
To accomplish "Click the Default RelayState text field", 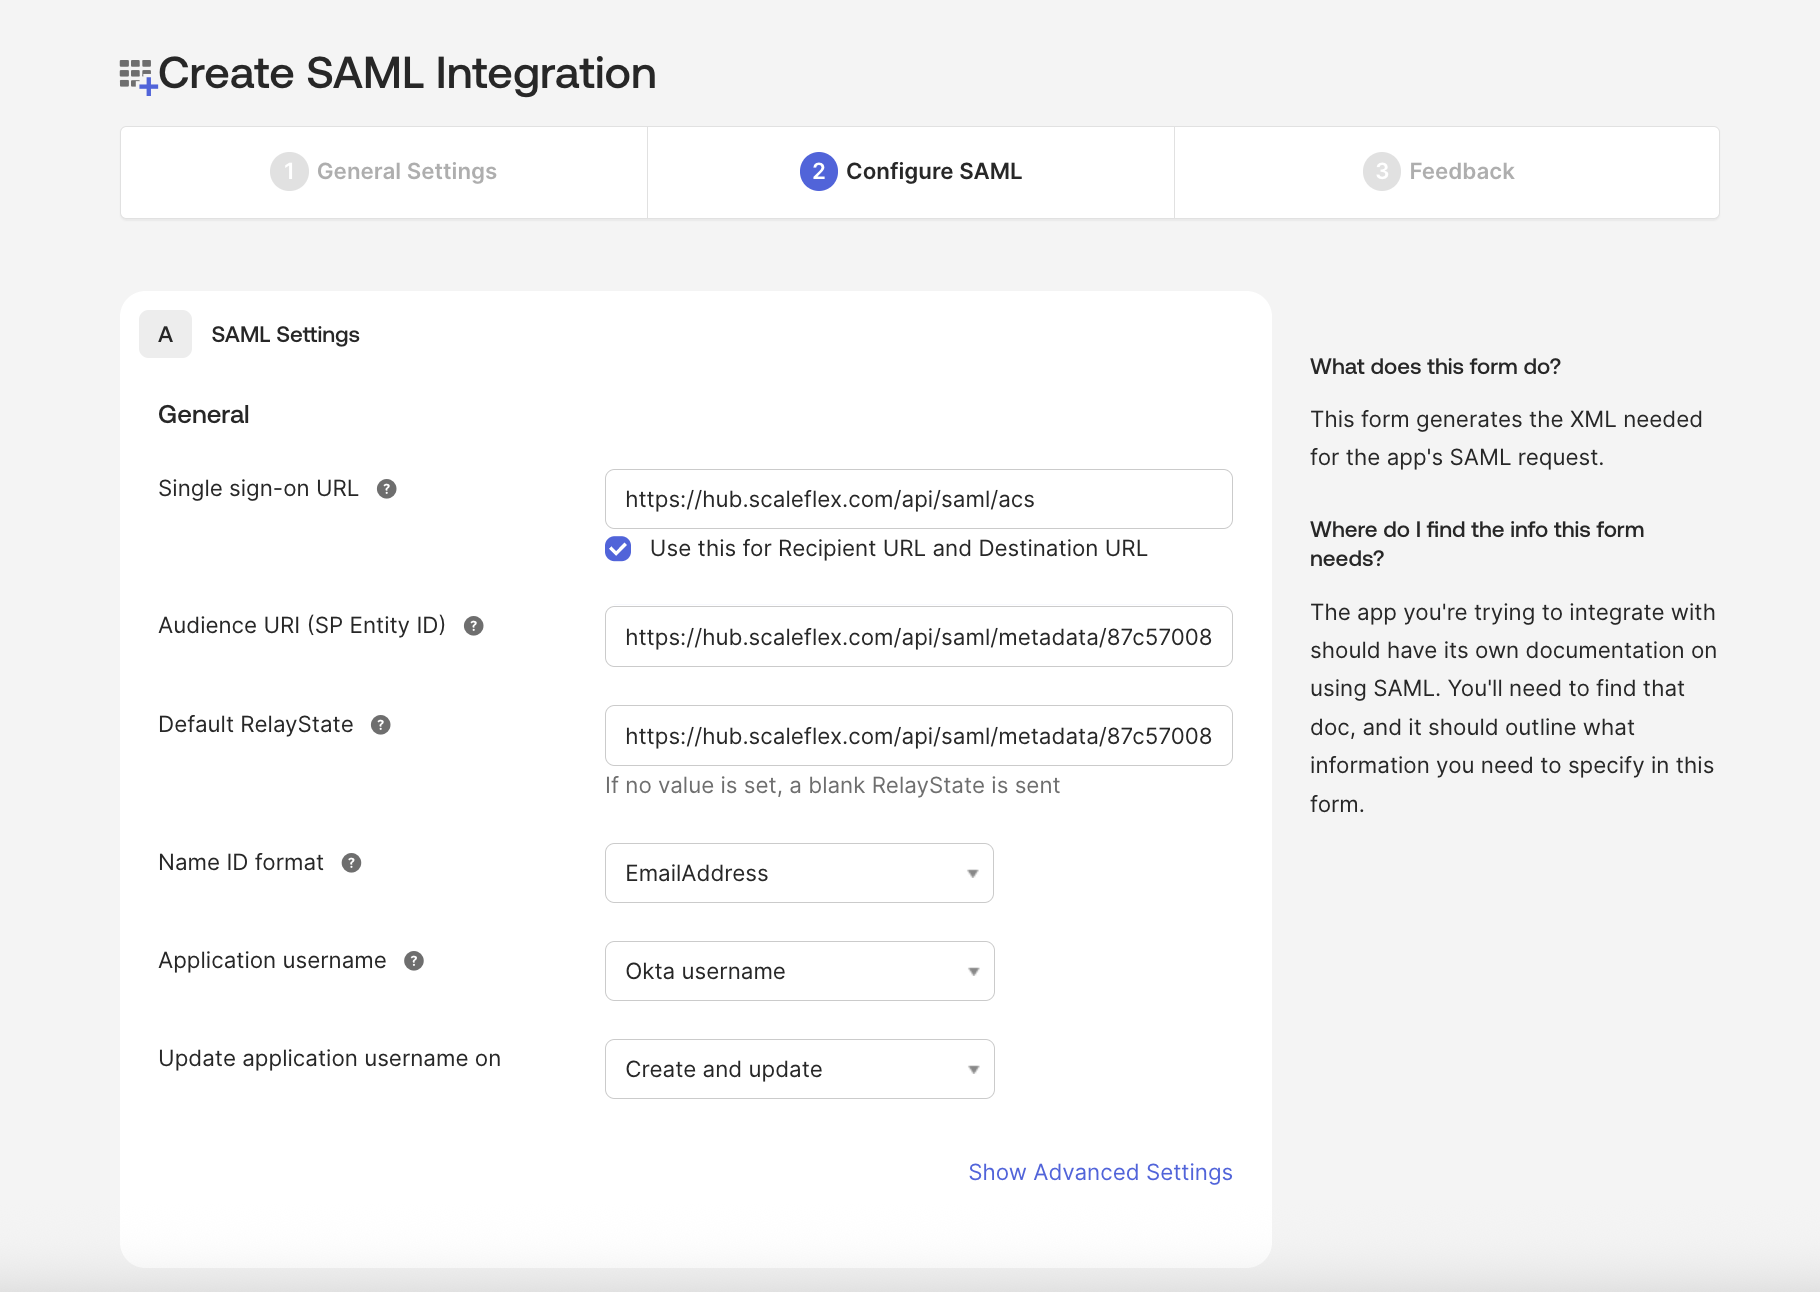I will pos(918,736).
